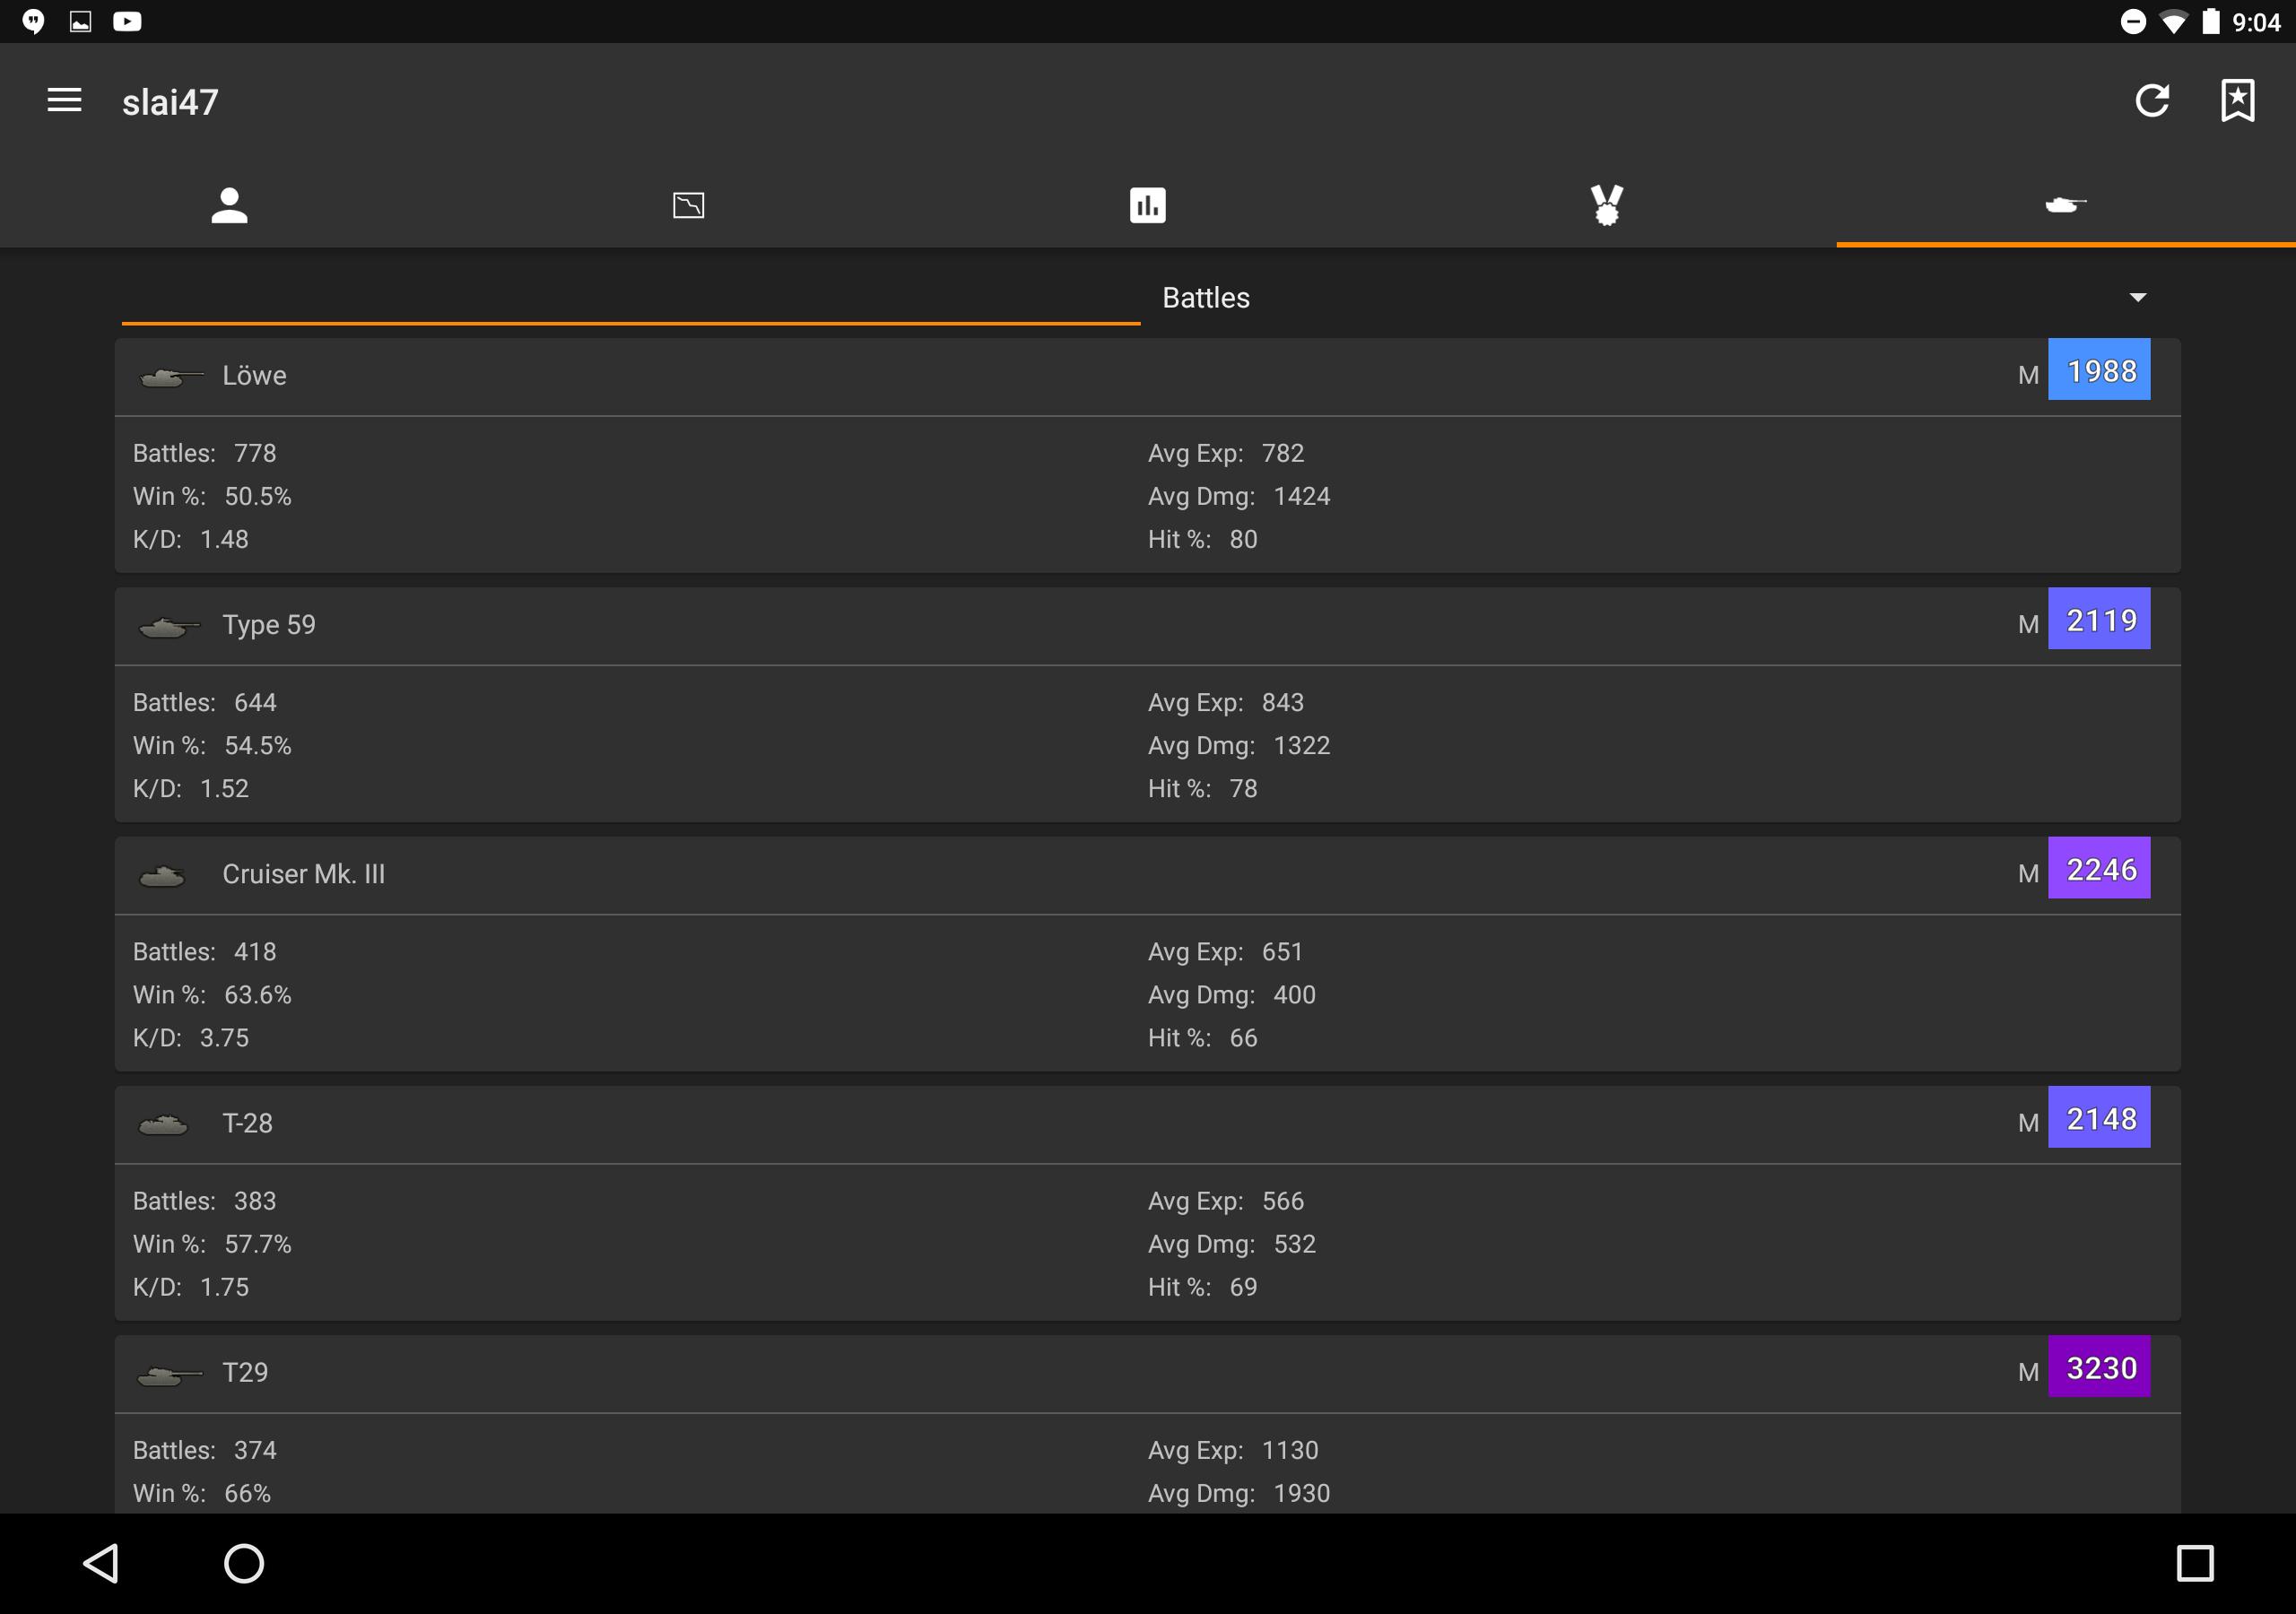Focus the tank search filter field
Viewport: 2296px width, 1614px height.
click(x=630, y=298)
